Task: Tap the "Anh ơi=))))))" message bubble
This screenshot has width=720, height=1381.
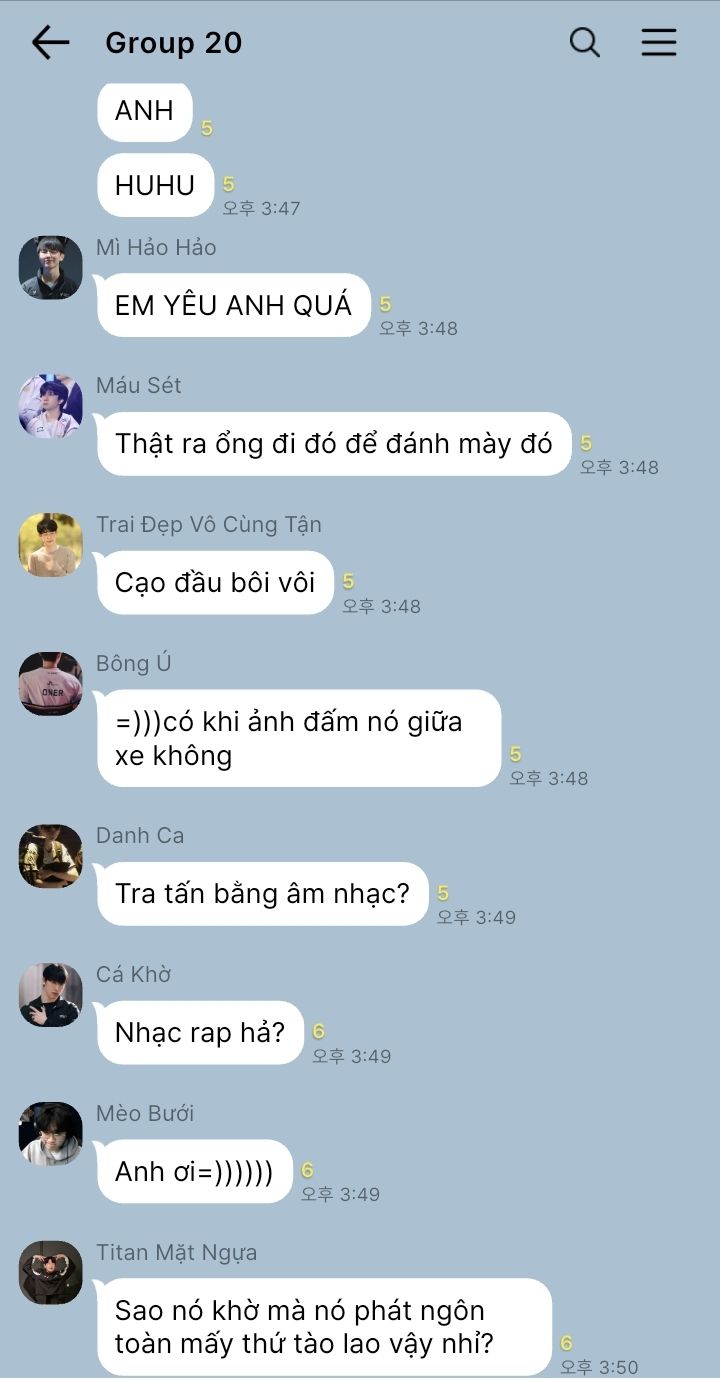Action: coord(194,1171)
